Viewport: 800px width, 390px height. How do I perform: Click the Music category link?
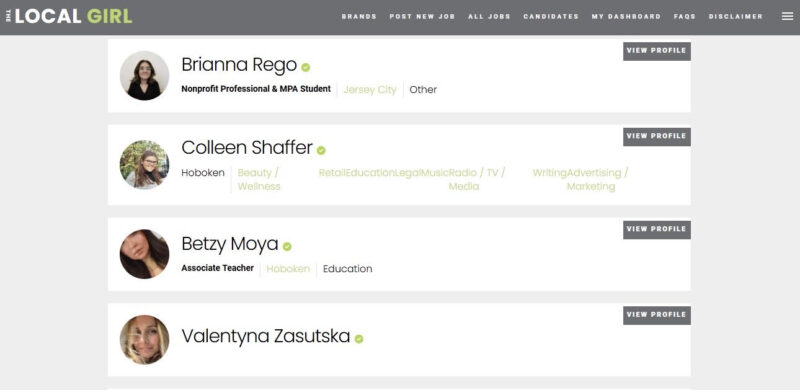435,173
